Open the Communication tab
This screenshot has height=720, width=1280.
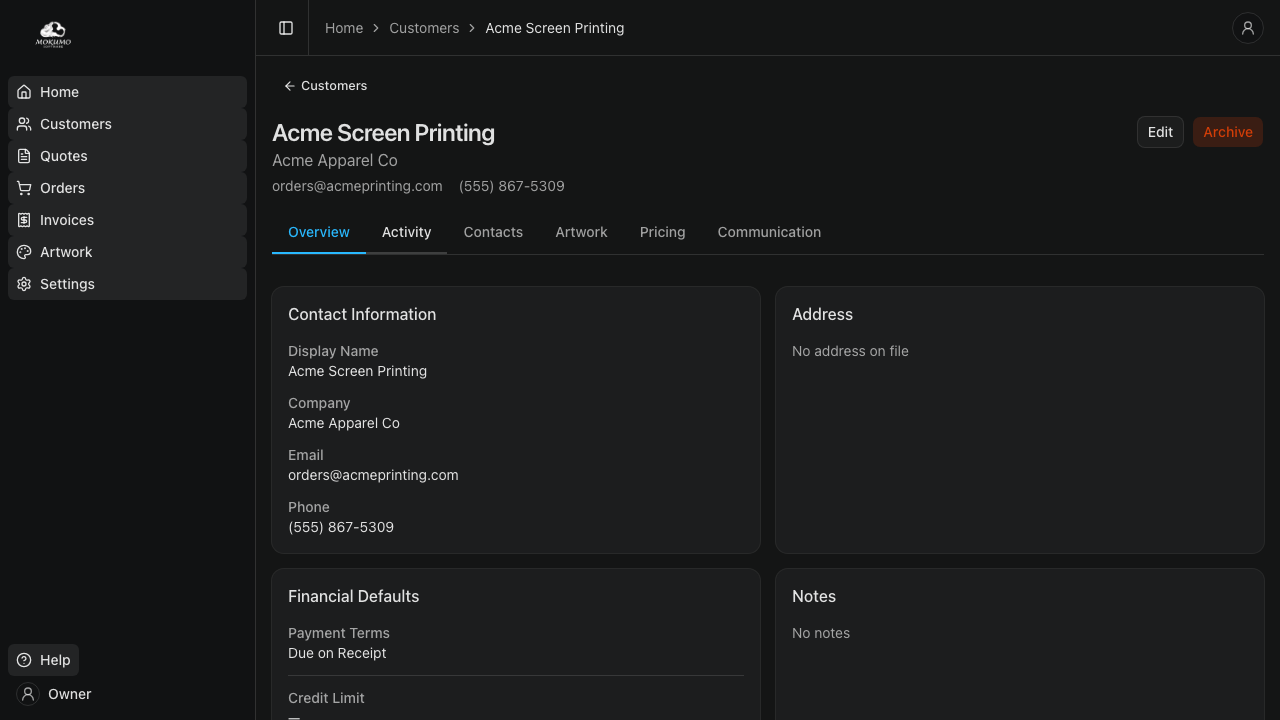[x=769, y=232]
